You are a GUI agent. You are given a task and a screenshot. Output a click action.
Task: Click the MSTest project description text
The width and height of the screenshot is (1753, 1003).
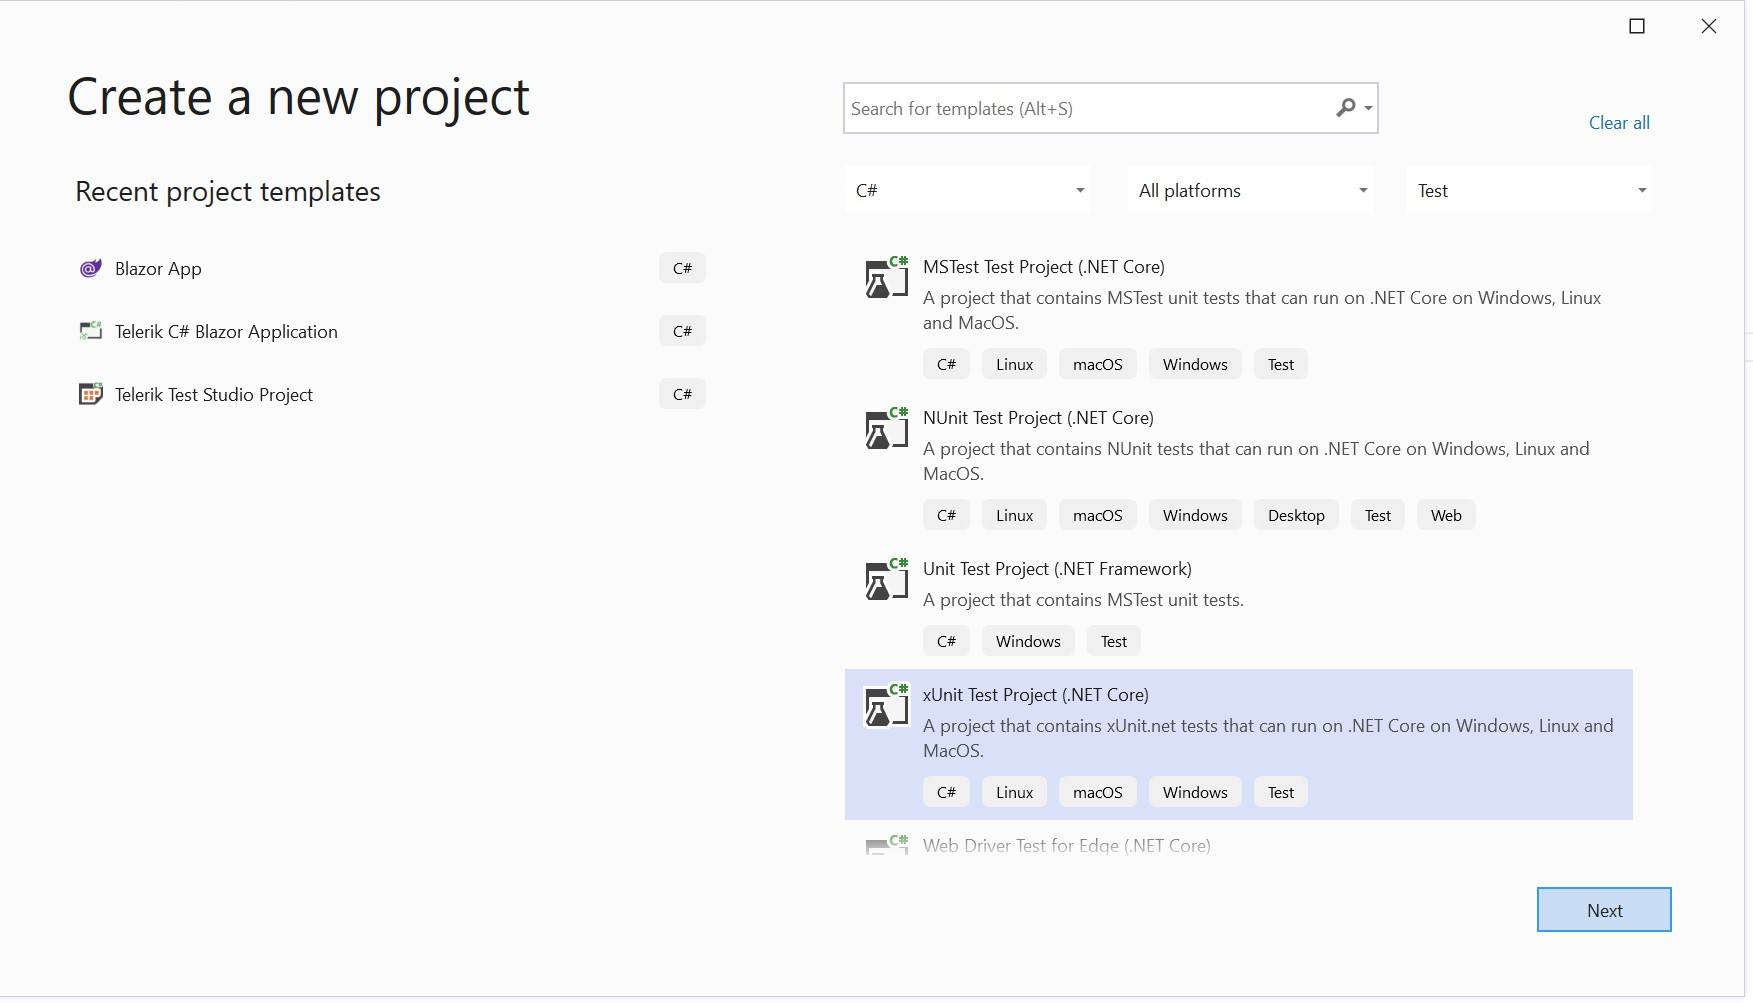click(x=1262, y=310)
